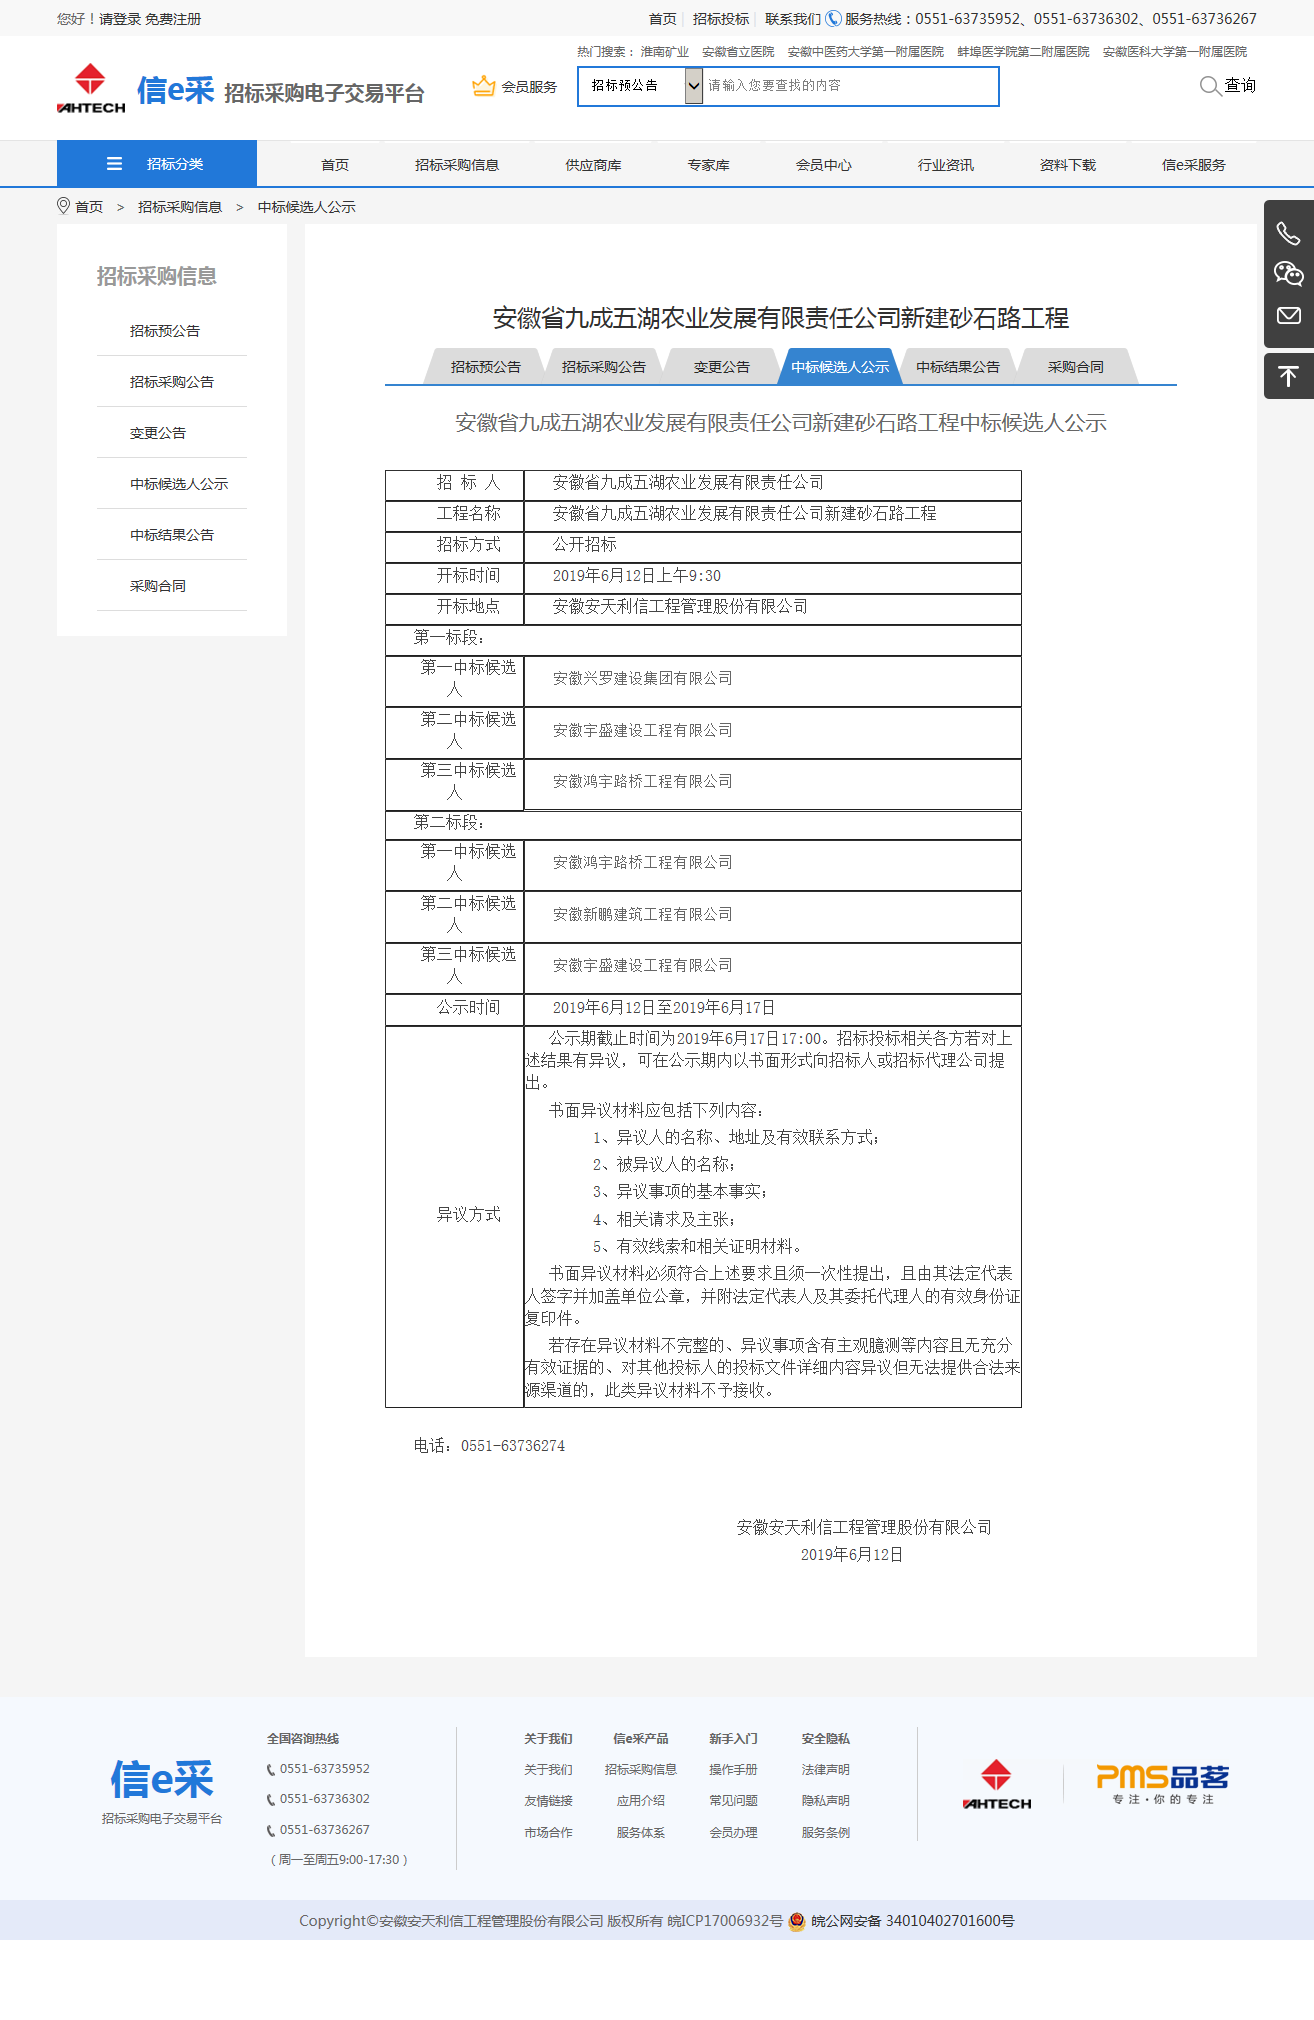The height and width of the screenshot is (2020, 1314).
Task: Click 皖公网安备 34010402701600号 link
Action: point(912,1921)
